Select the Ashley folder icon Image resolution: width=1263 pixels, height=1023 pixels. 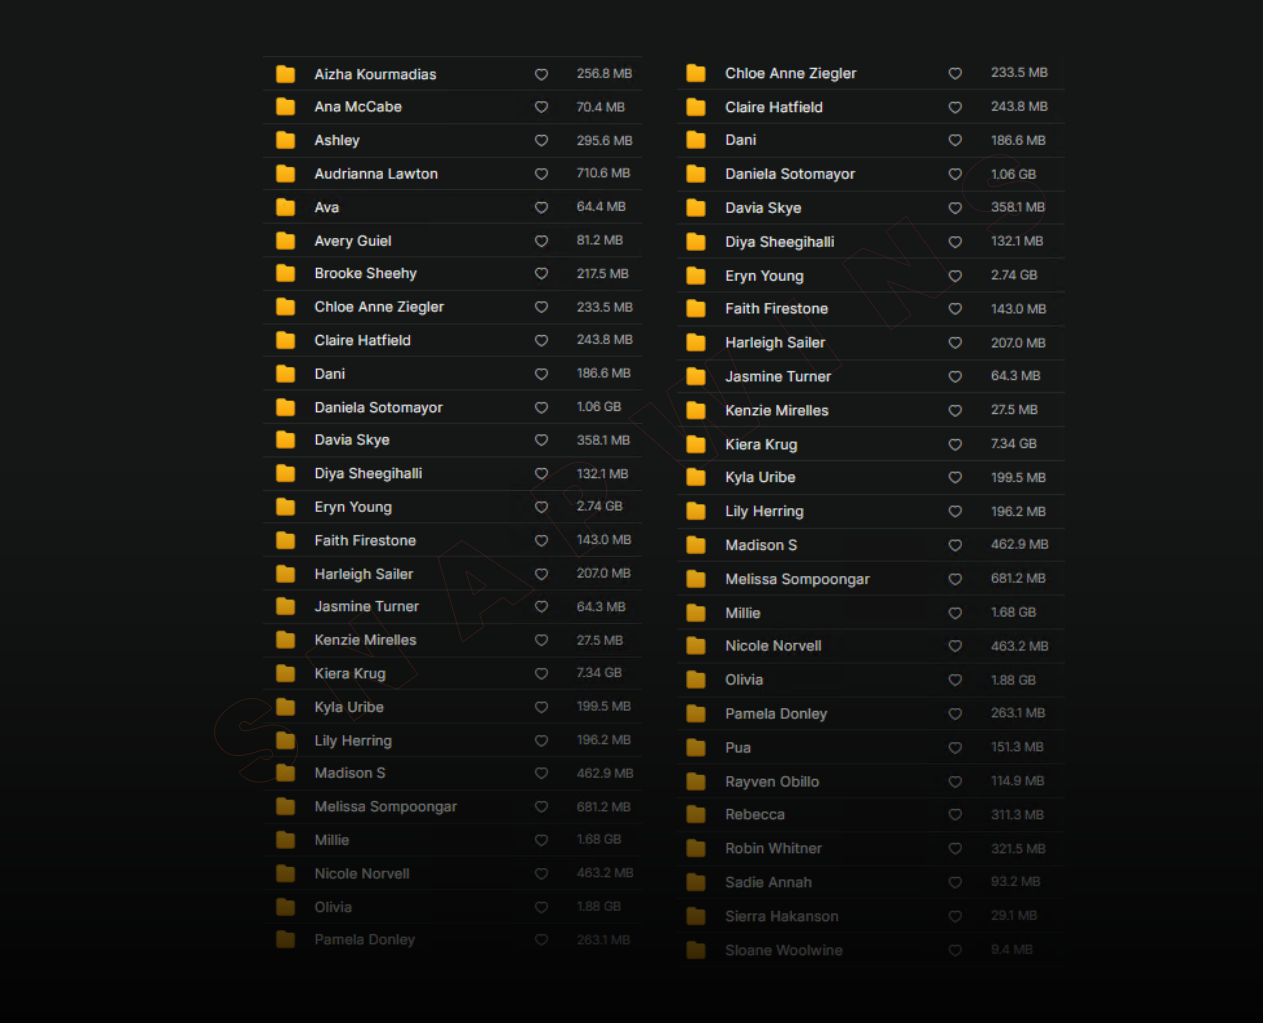[x=285, y=140]
